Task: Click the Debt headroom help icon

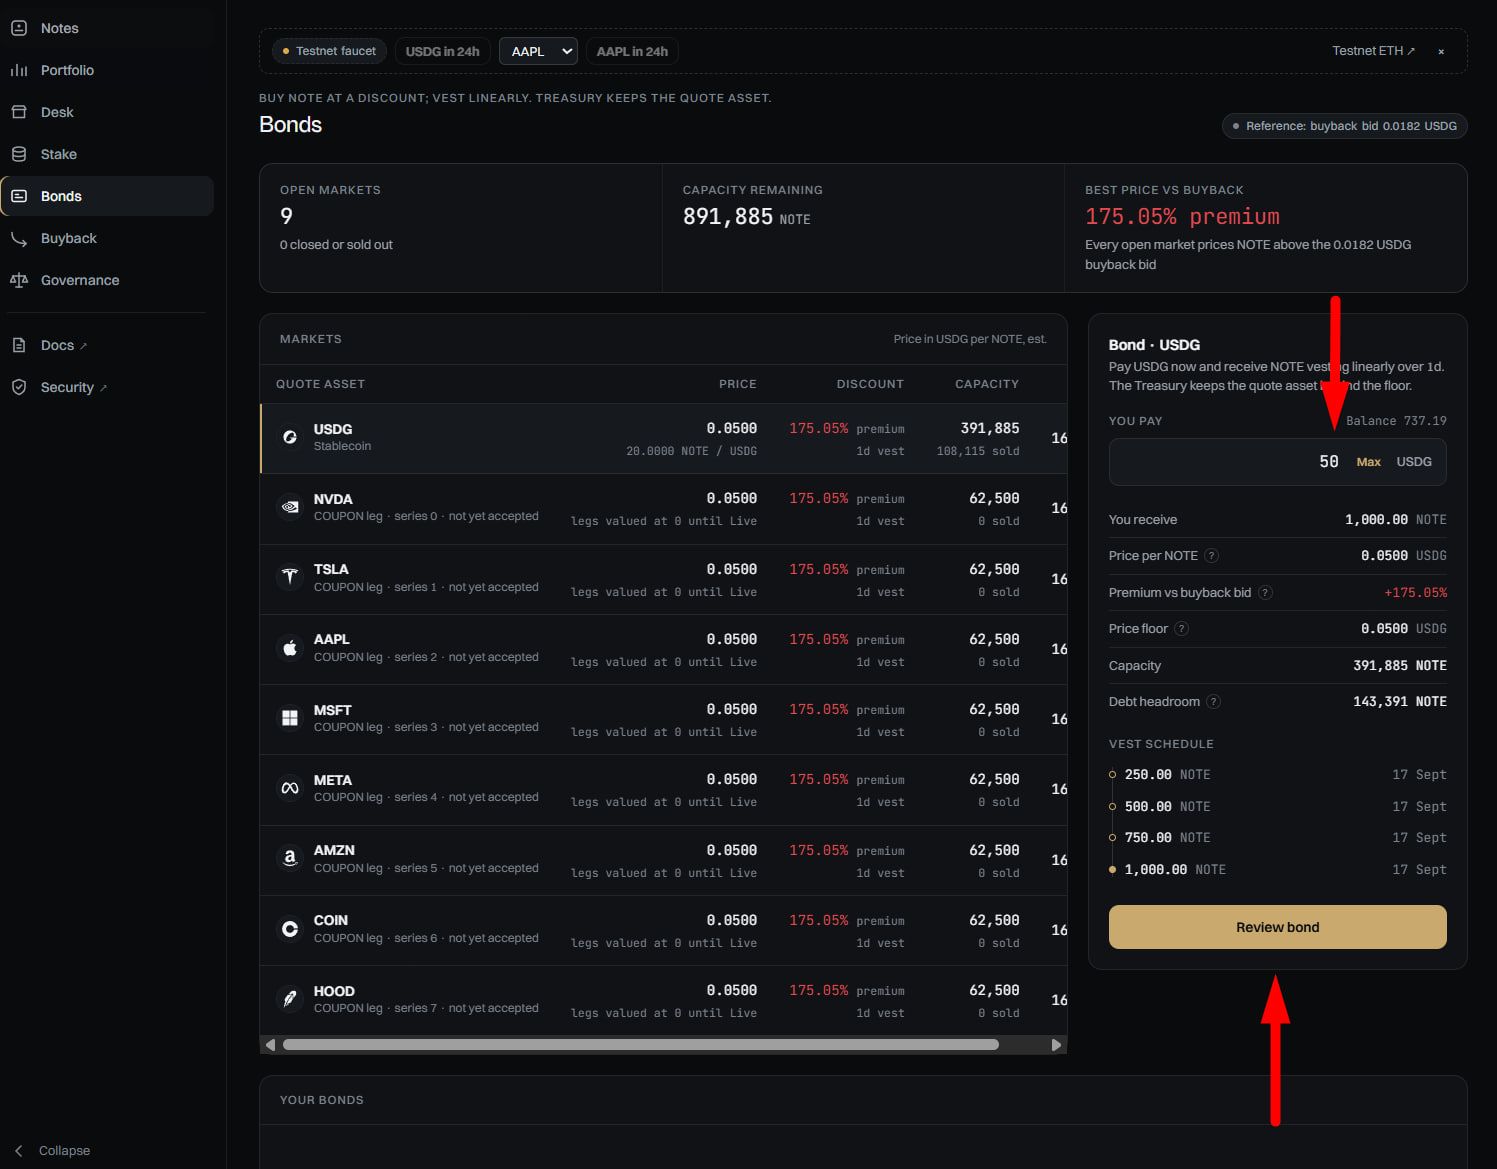Action: tap(1213, 702)
